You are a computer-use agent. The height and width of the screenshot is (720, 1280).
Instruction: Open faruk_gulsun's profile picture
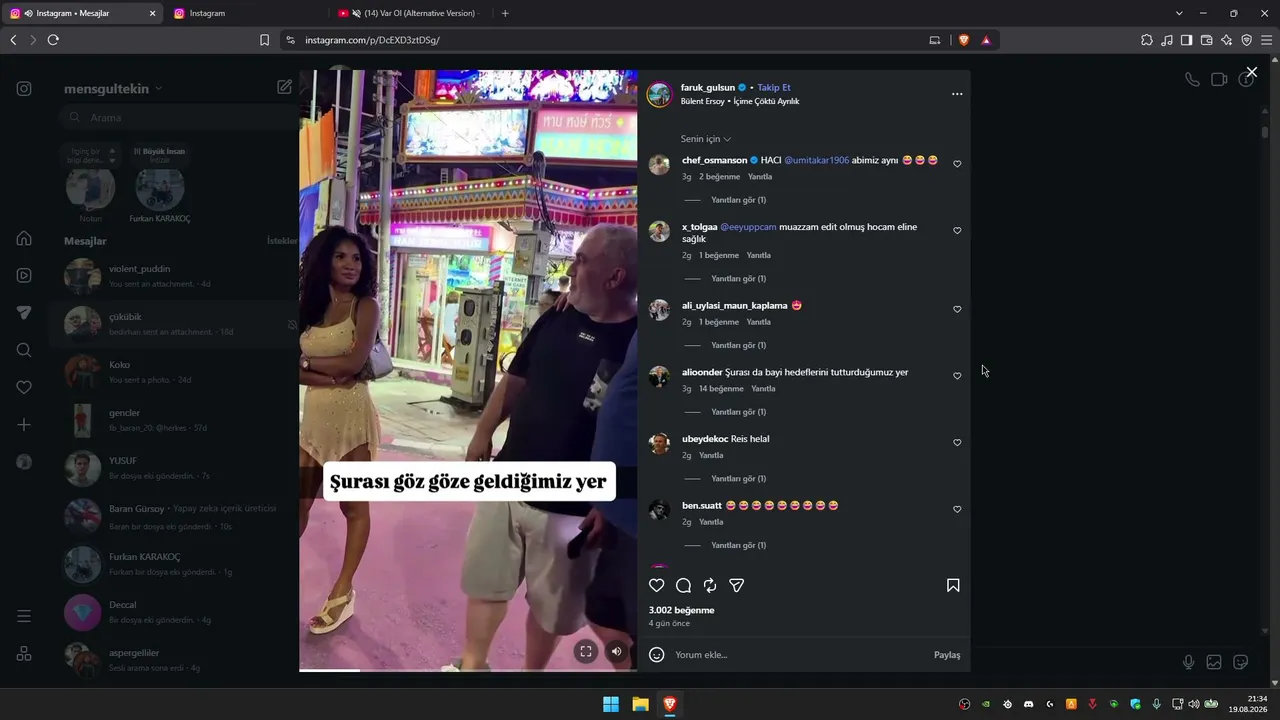click(x=659, y=94)
